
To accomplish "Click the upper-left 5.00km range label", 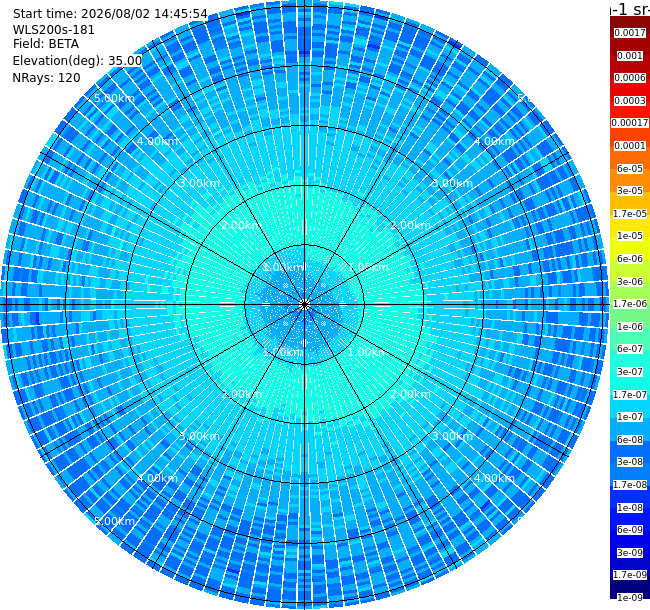I will coord(114,98).
